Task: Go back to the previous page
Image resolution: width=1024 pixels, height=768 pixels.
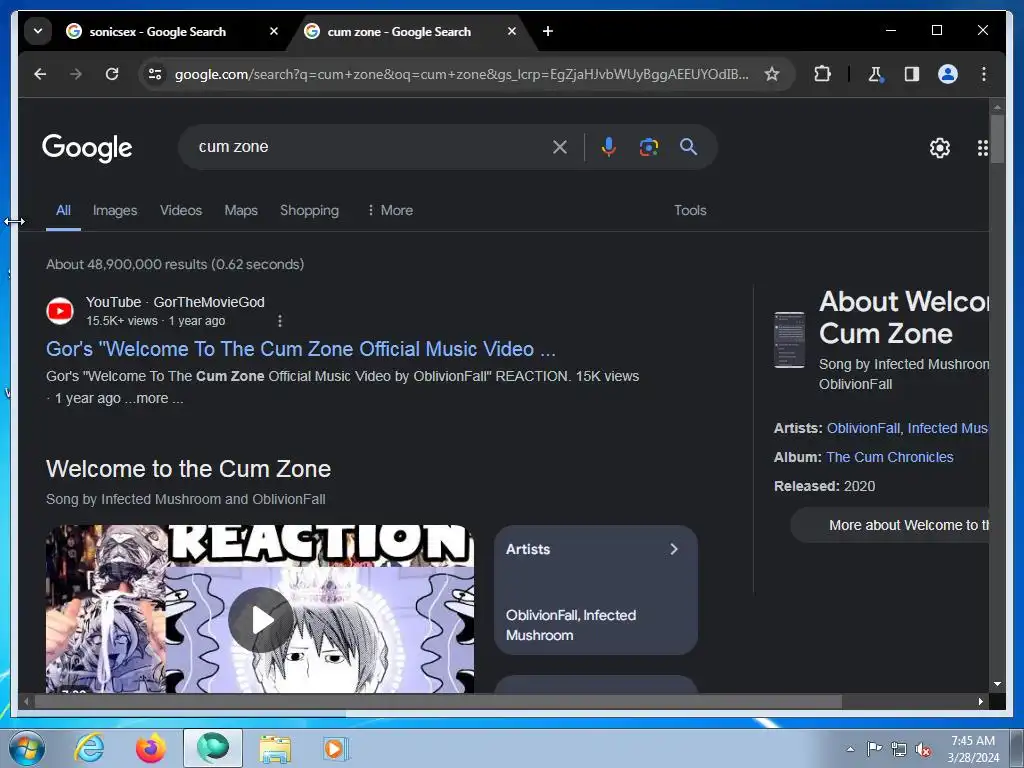Action: tap(40, 74)
